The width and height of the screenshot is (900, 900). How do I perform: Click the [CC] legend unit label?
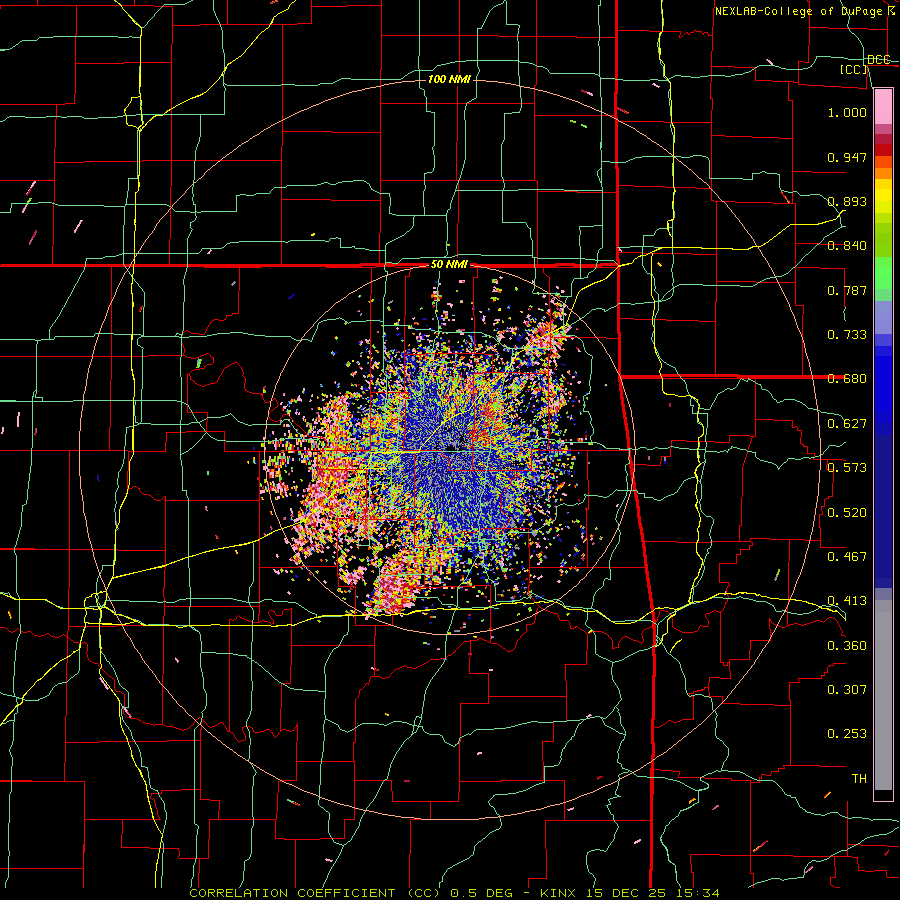(x=854, y=69)
